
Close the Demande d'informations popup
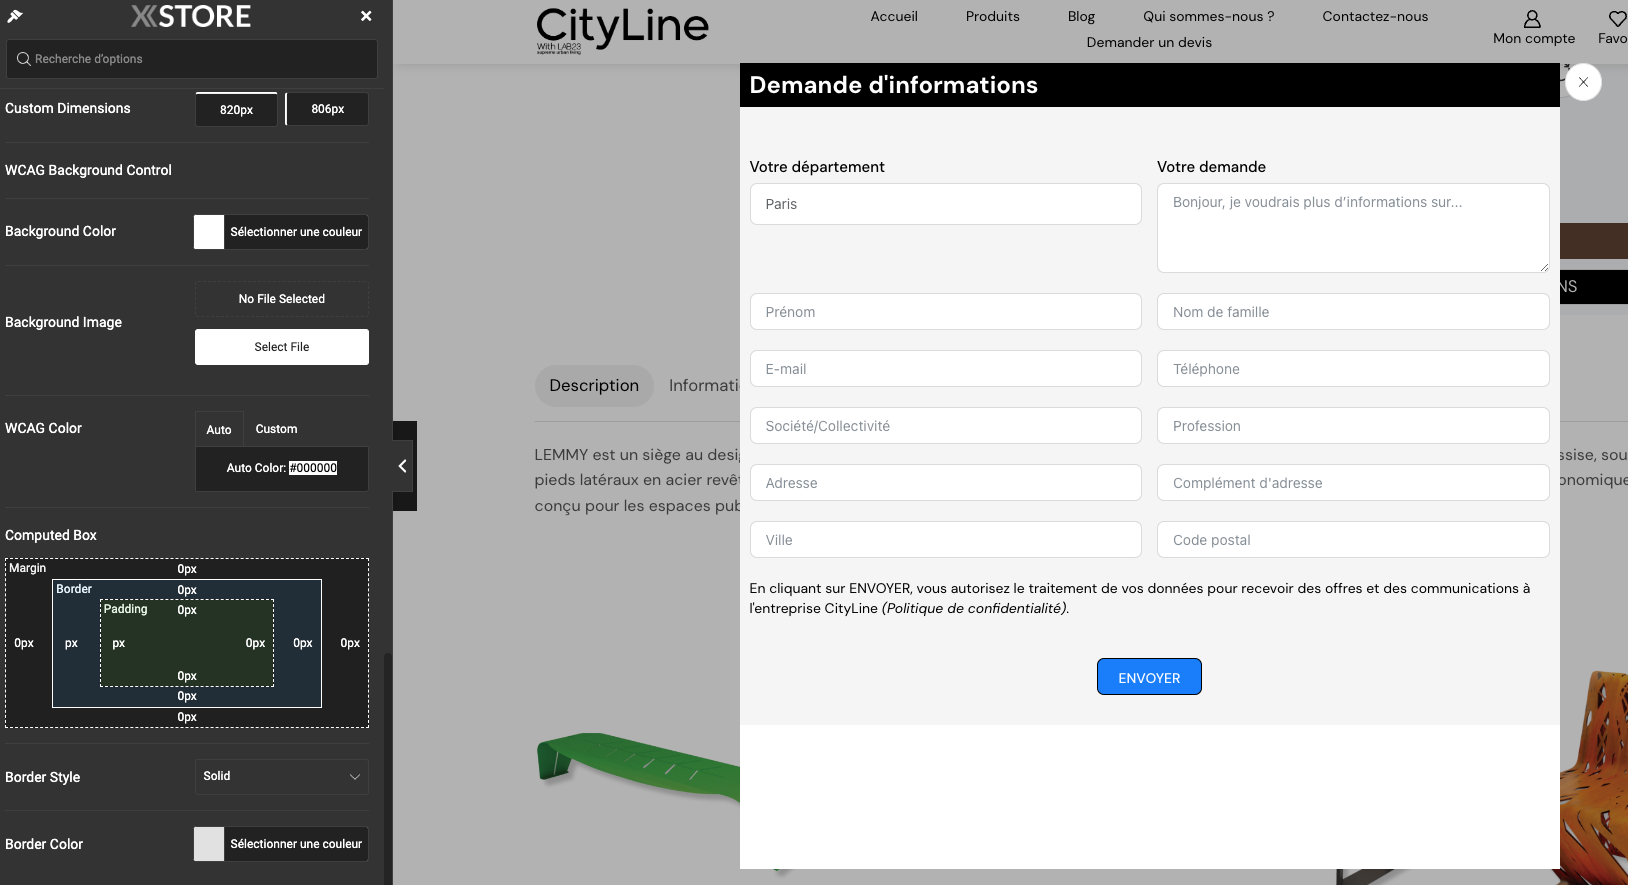(1583, 82)
